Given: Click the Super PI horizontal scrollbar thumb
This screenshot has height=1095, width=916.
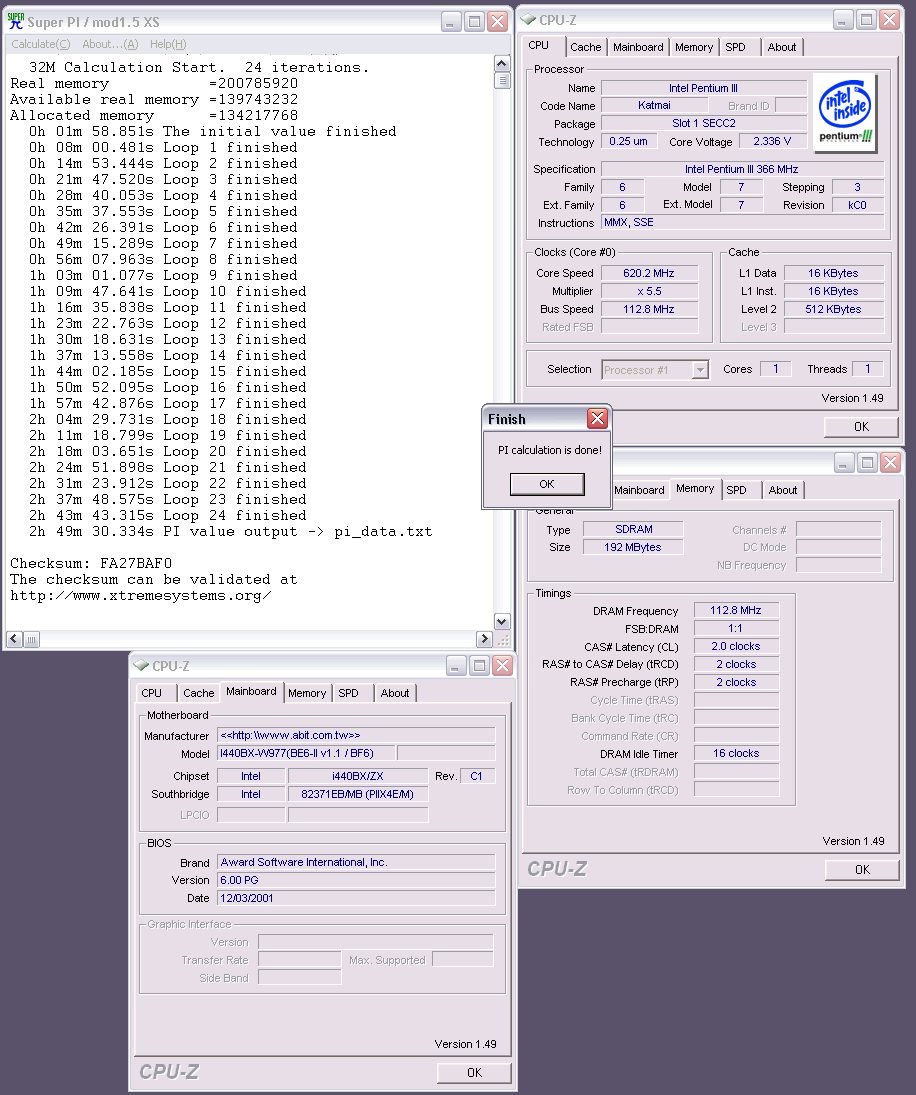Looking at the screenshot, I should click(31, 639).
